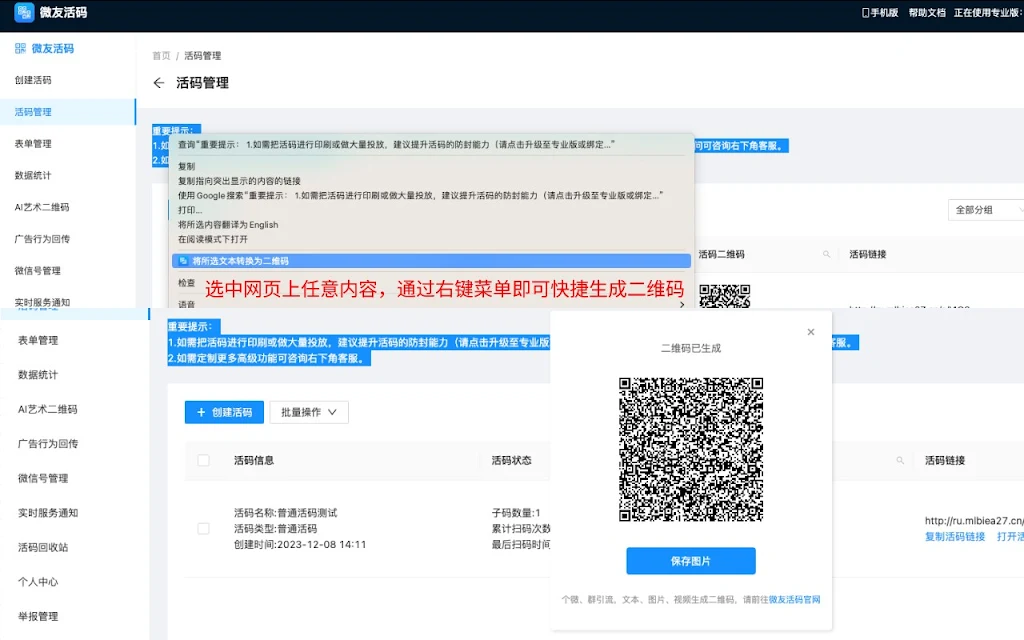Click the large generated QR code image
This screenshot has height=640, width=1024.
(691, 449)
